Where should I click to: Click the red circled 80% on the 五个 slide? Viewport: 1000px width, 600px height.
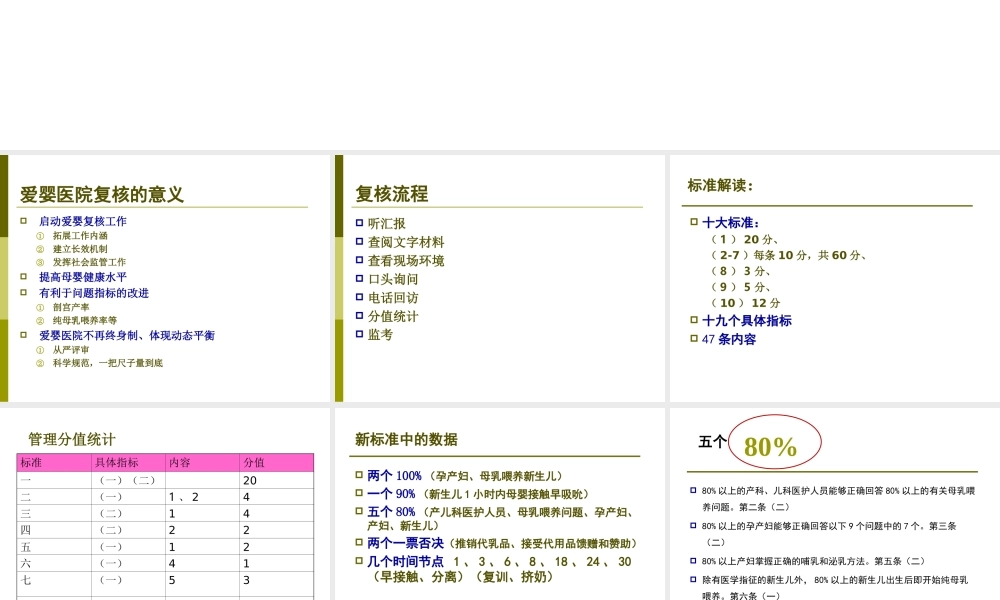click(x=772, y=442)
